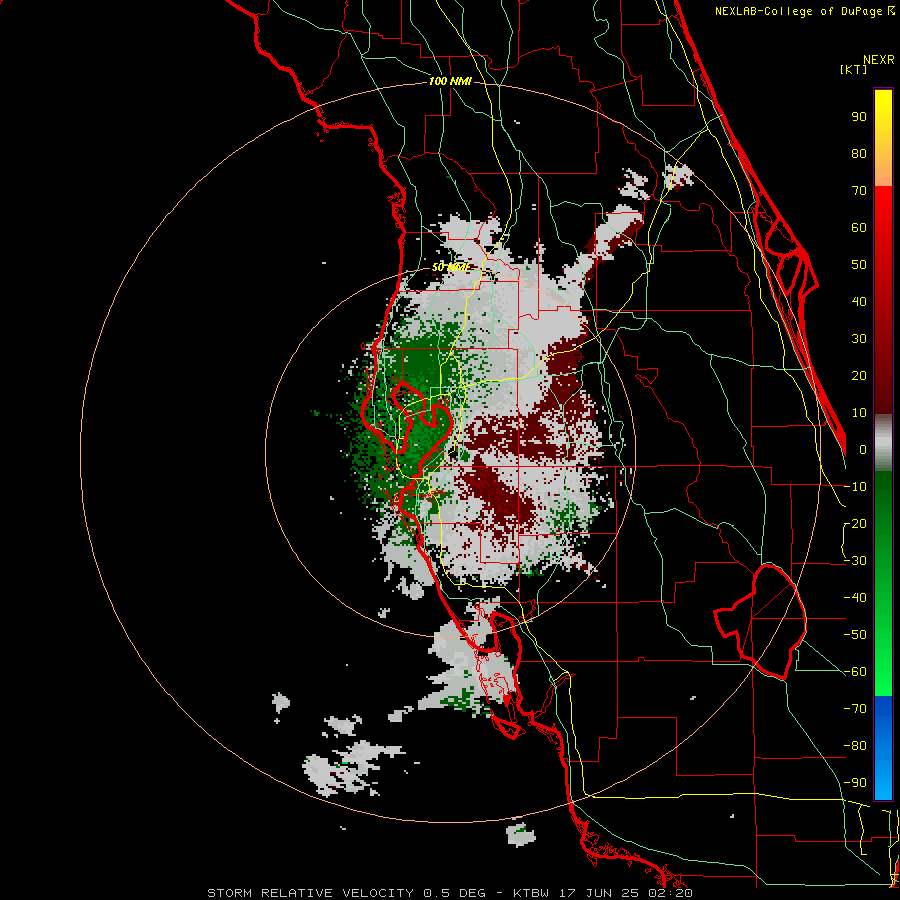Viewport: 900px width, 900px height.
Task: Pick the gray zero-velocity band of the color bar
Action: [883, 443]
